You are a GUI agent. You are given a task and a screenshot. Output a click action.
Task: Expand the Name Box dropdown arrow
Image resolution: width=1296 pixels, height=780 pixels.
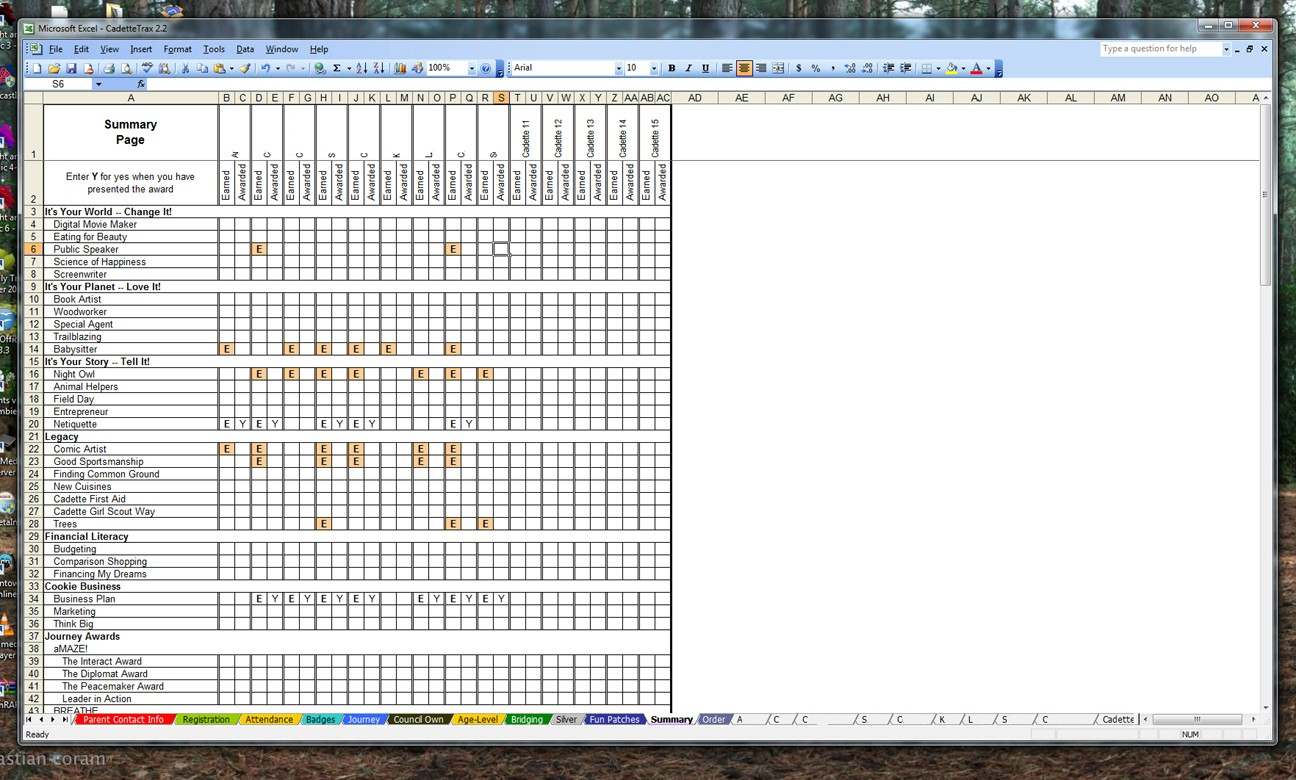tap(98, 84)
